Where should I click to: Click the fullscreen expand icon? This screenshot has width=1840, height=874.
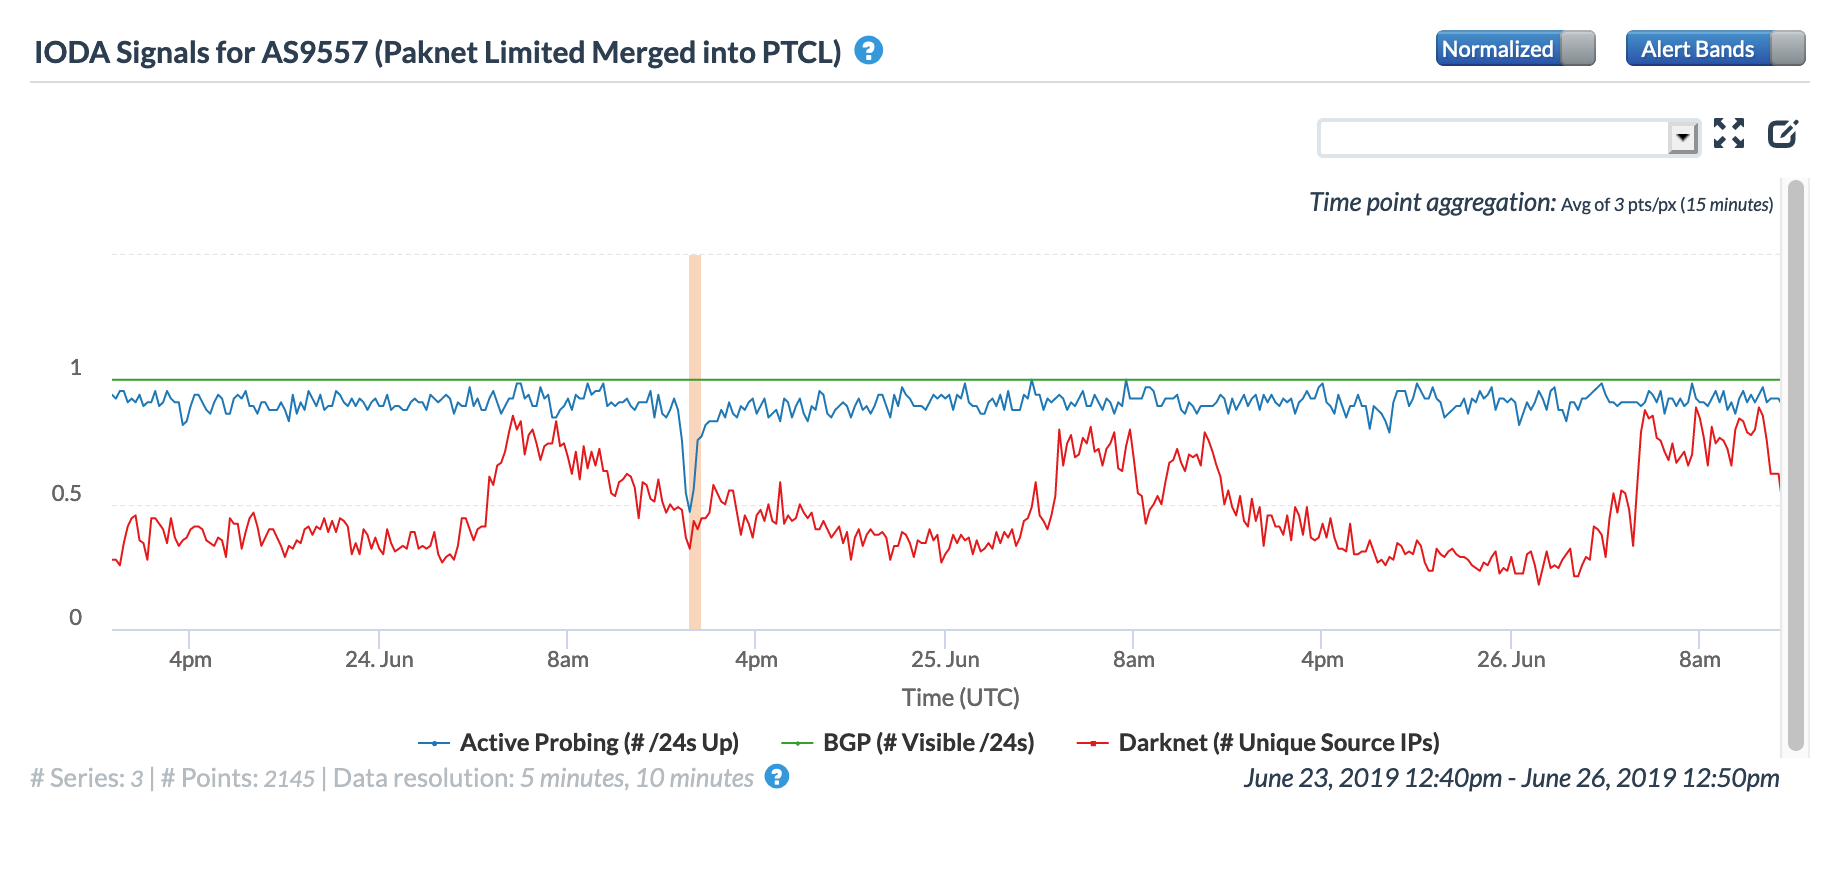(x=1728, y=133)
